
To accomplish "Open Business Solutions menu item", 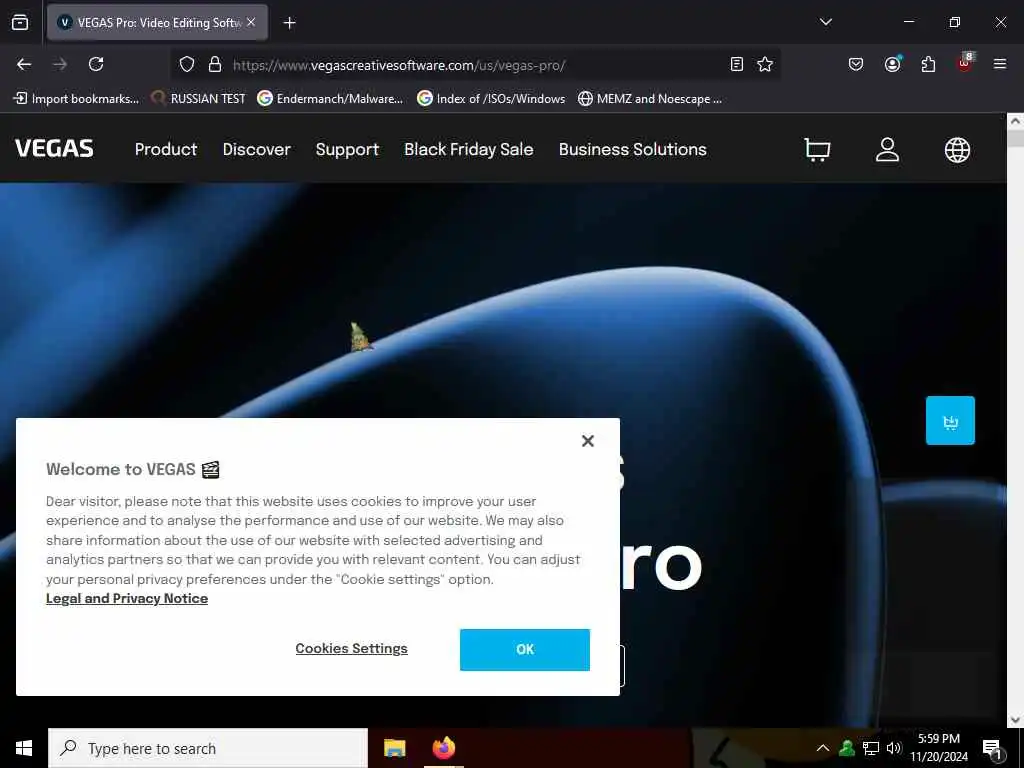I will (633, 150).
